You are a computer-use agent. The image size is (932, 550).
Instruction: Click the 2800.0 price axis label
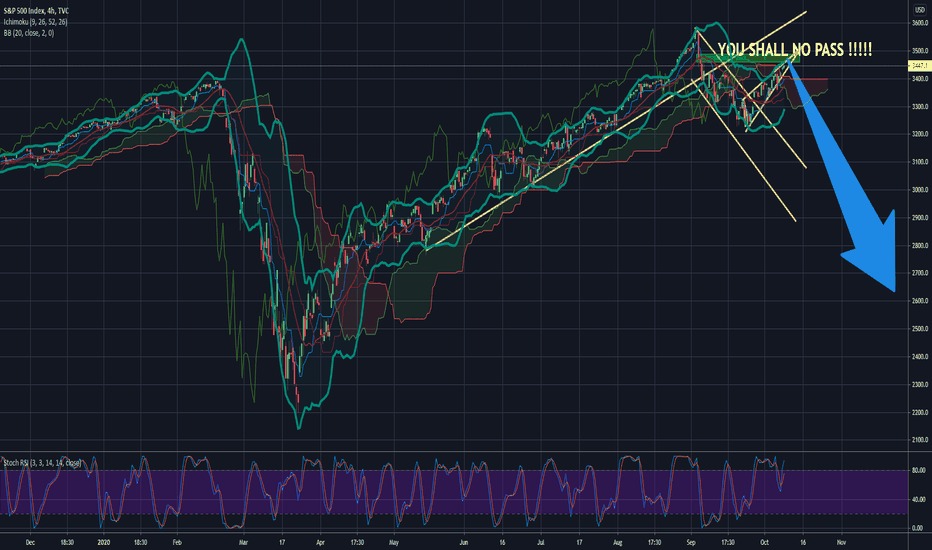click(x=920, y=246)
